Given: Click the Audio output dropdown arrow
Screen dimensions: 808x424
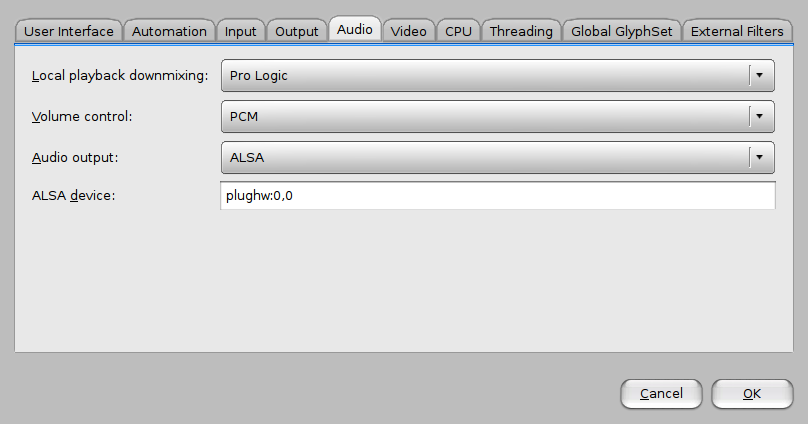Looking at the screenshot, I should (760, 157).
